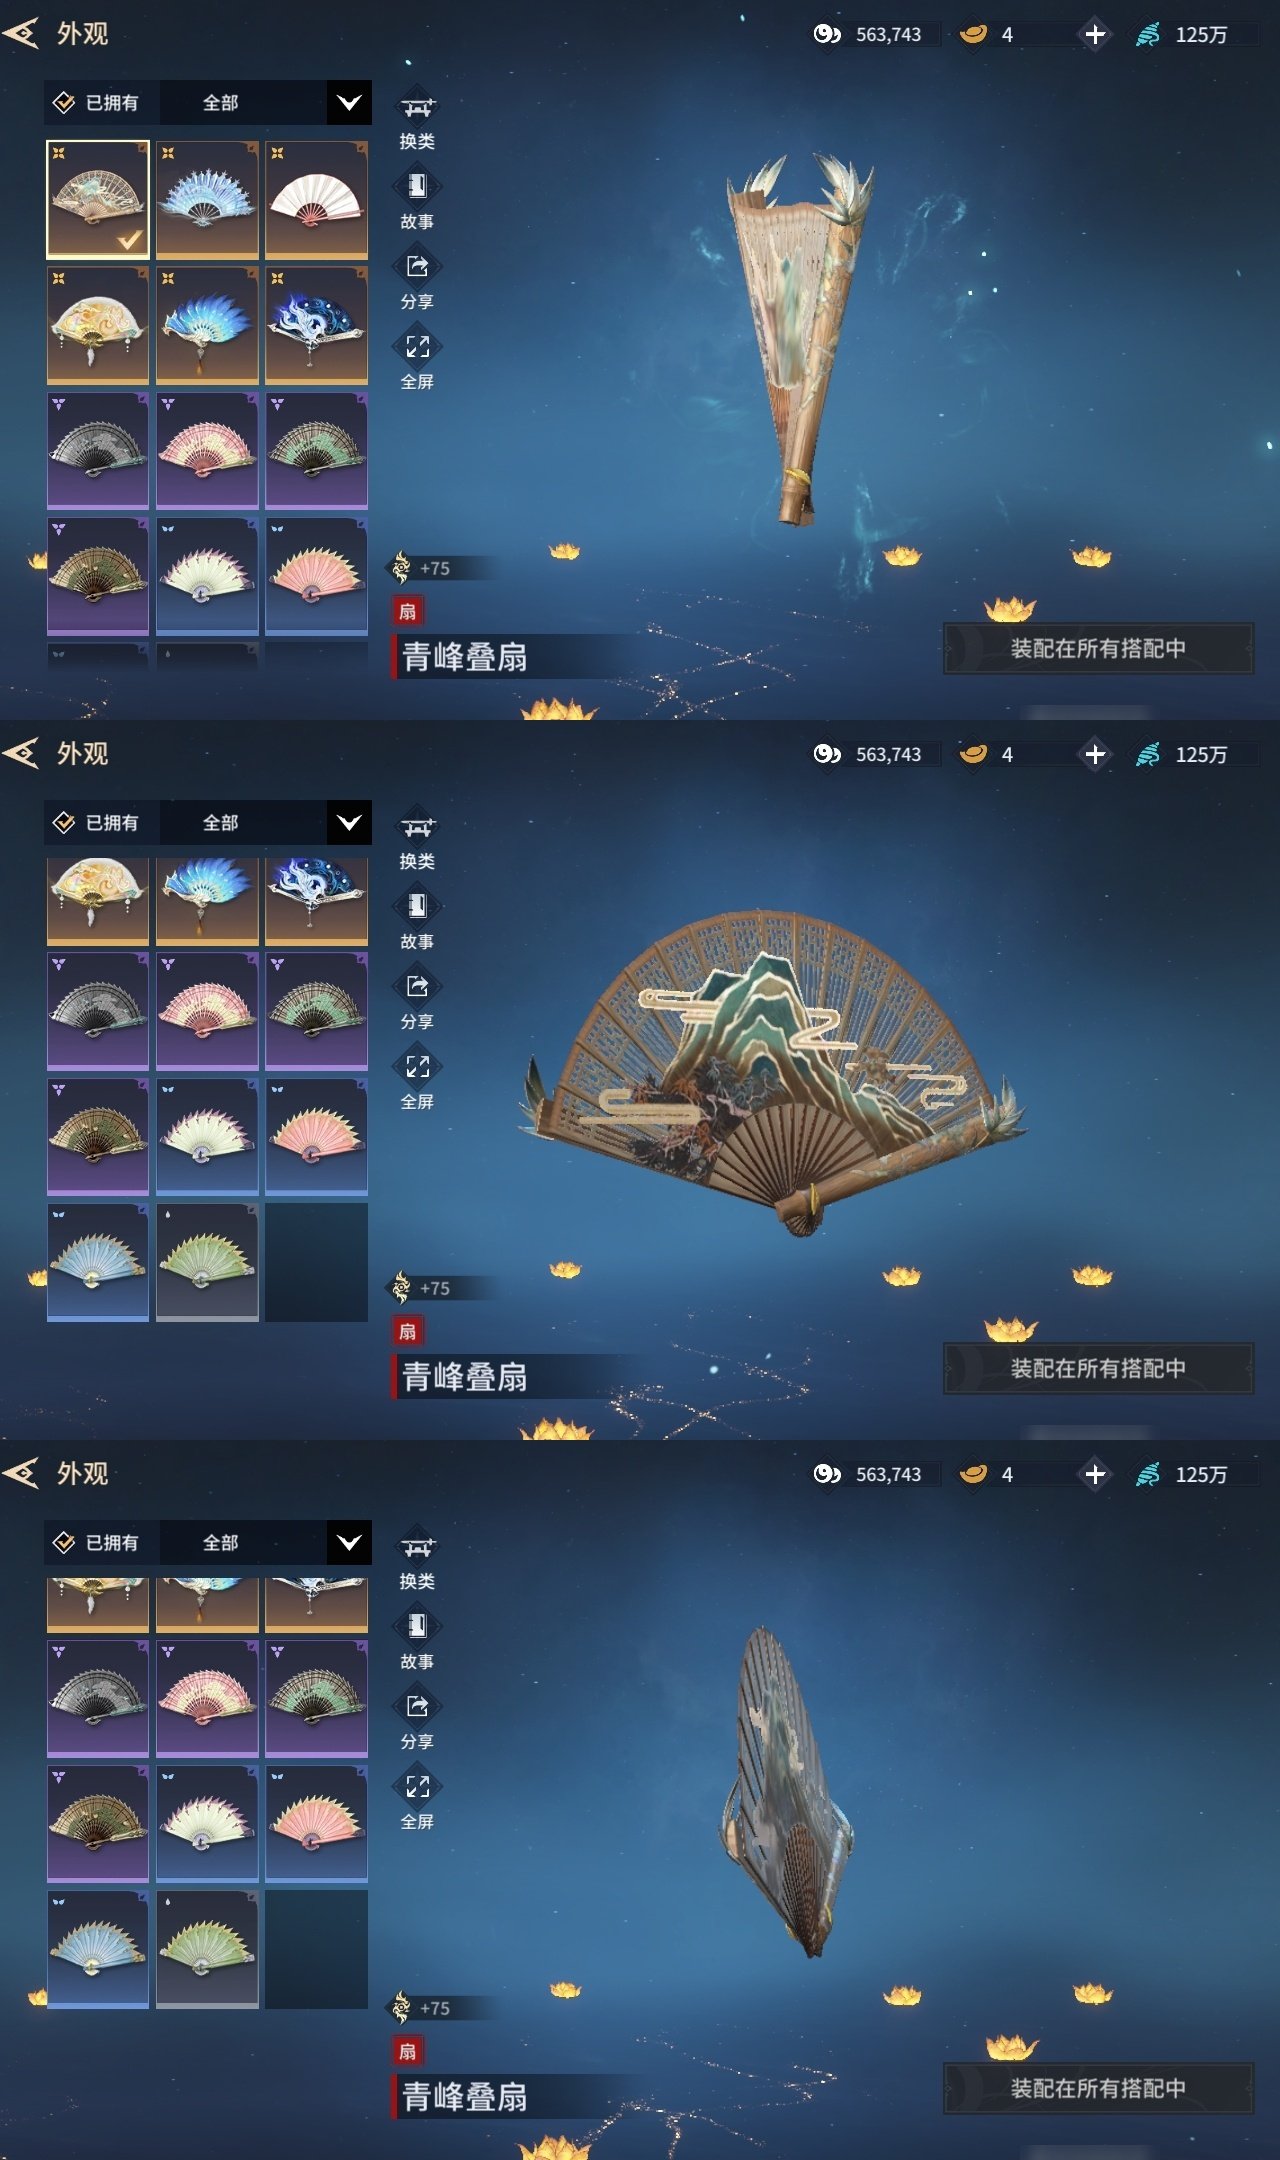Go back via 外观 arrow above the folded fan screen
Viewport: 1280px width, 2160px height.
22,34
